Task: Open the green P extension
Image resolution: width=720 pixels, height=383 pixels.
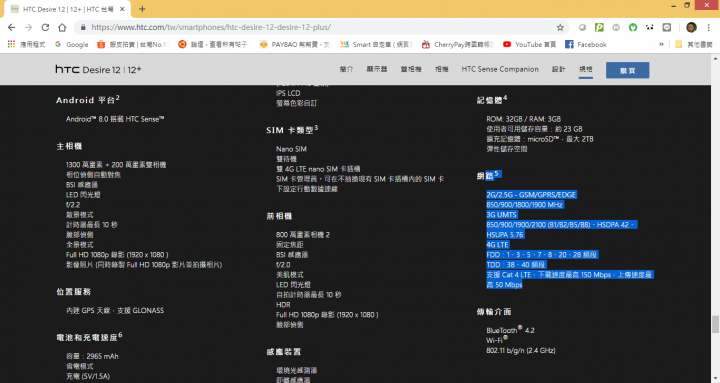Action: click(599, 28)
